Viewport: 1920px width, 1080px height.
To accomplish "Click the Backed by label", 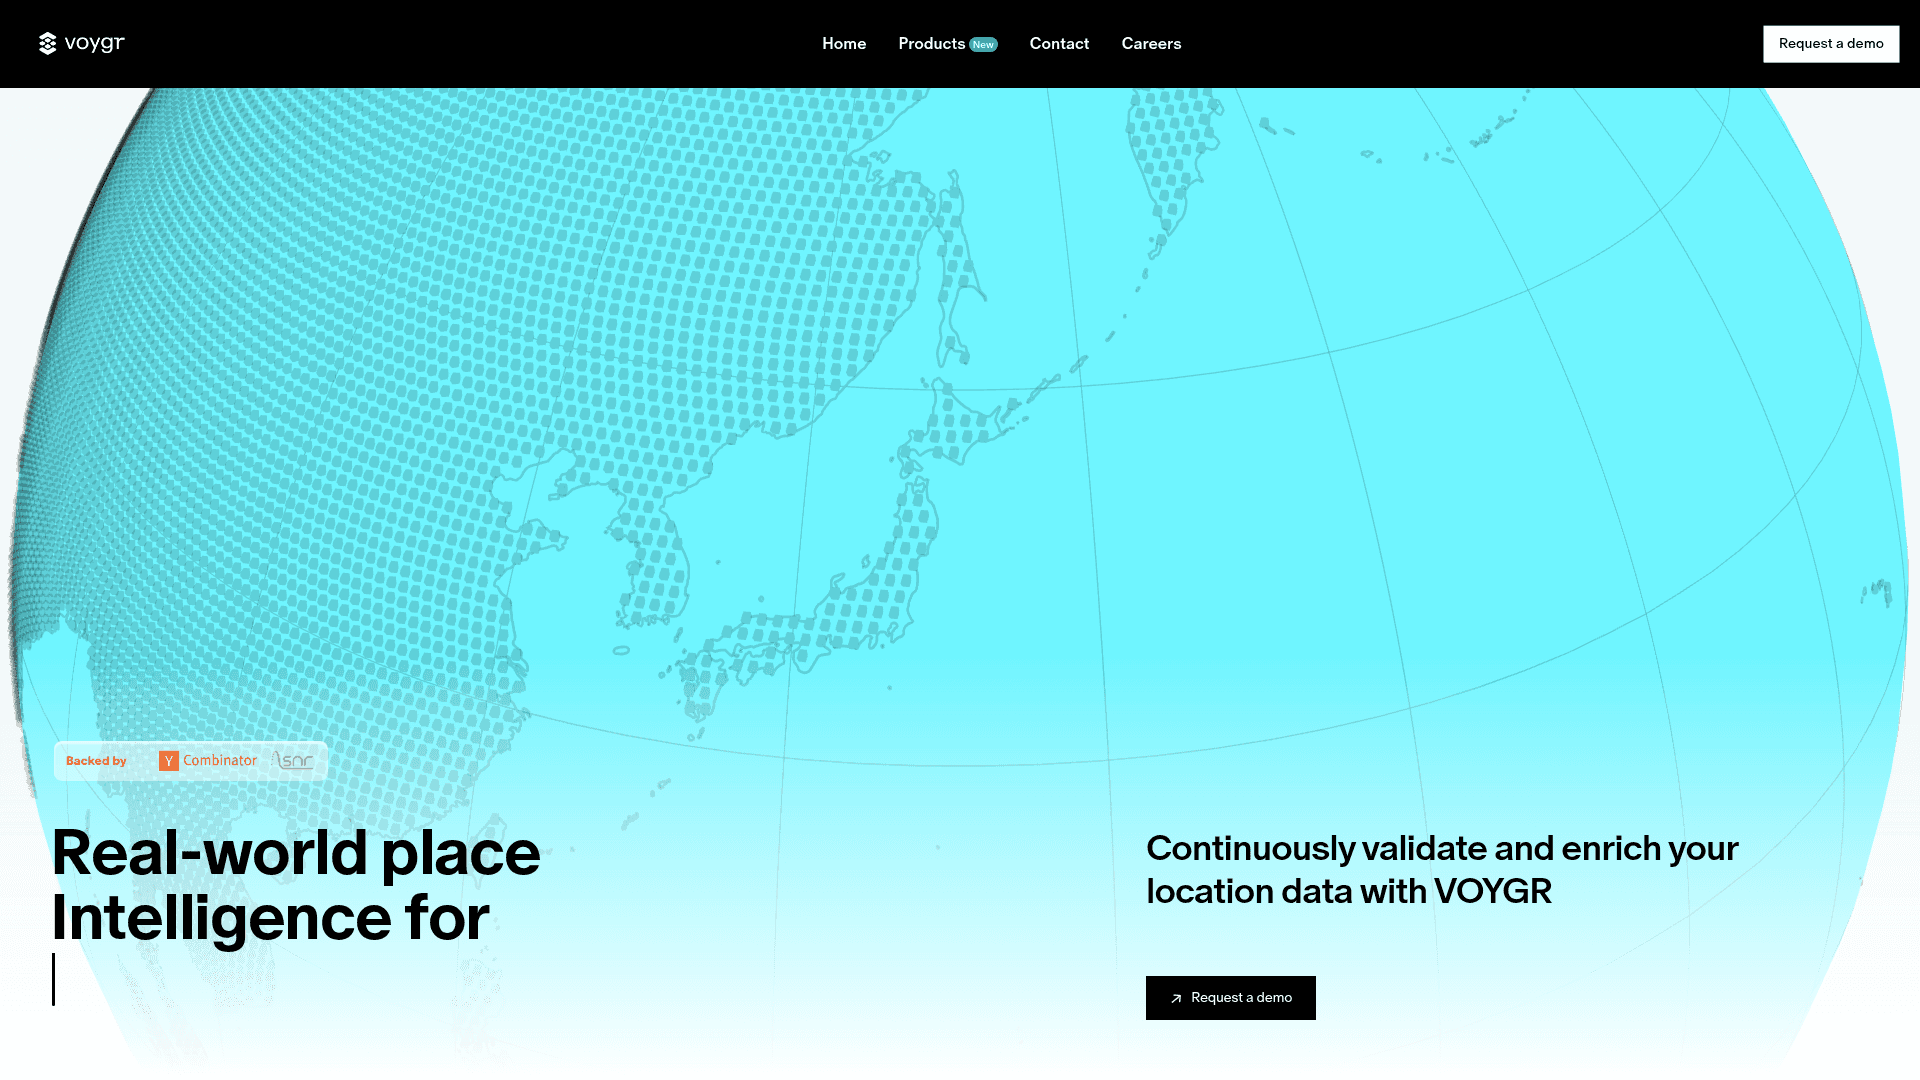I will 96,761.
